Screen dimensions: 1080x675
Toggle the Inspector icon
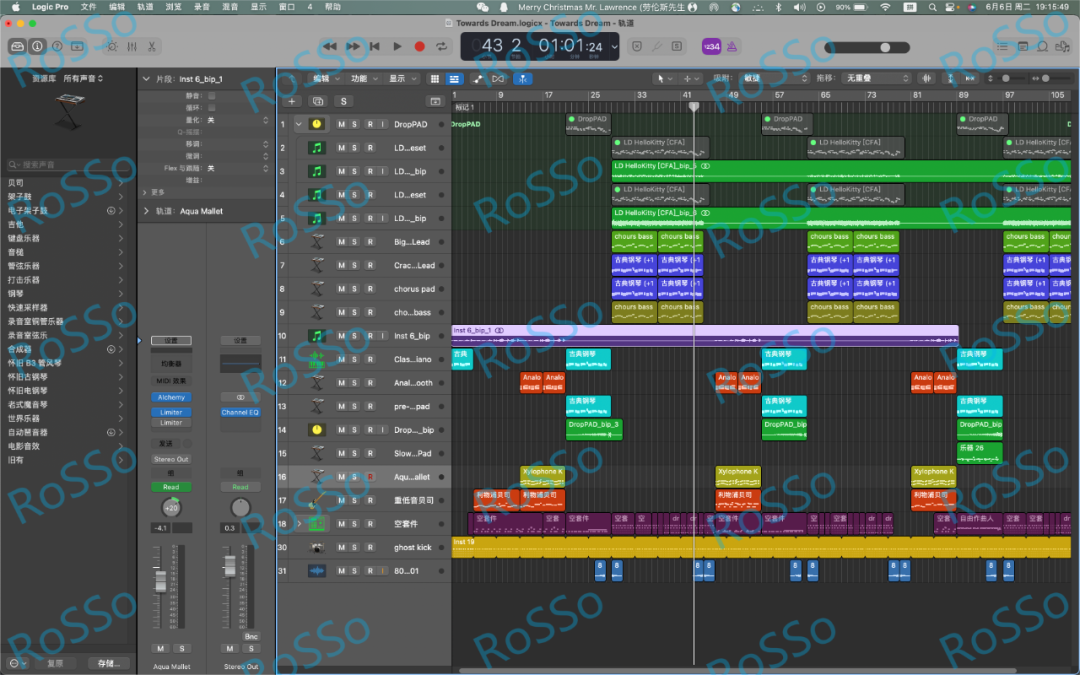[x=37, y=46]
